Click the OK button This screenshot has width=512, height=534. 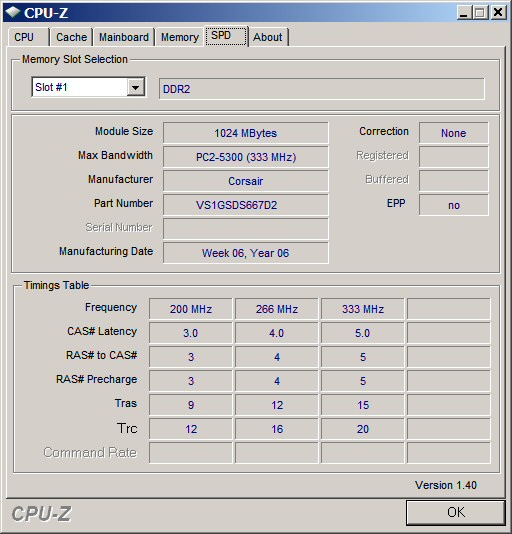pyautogui.click(x=455, y=512)
